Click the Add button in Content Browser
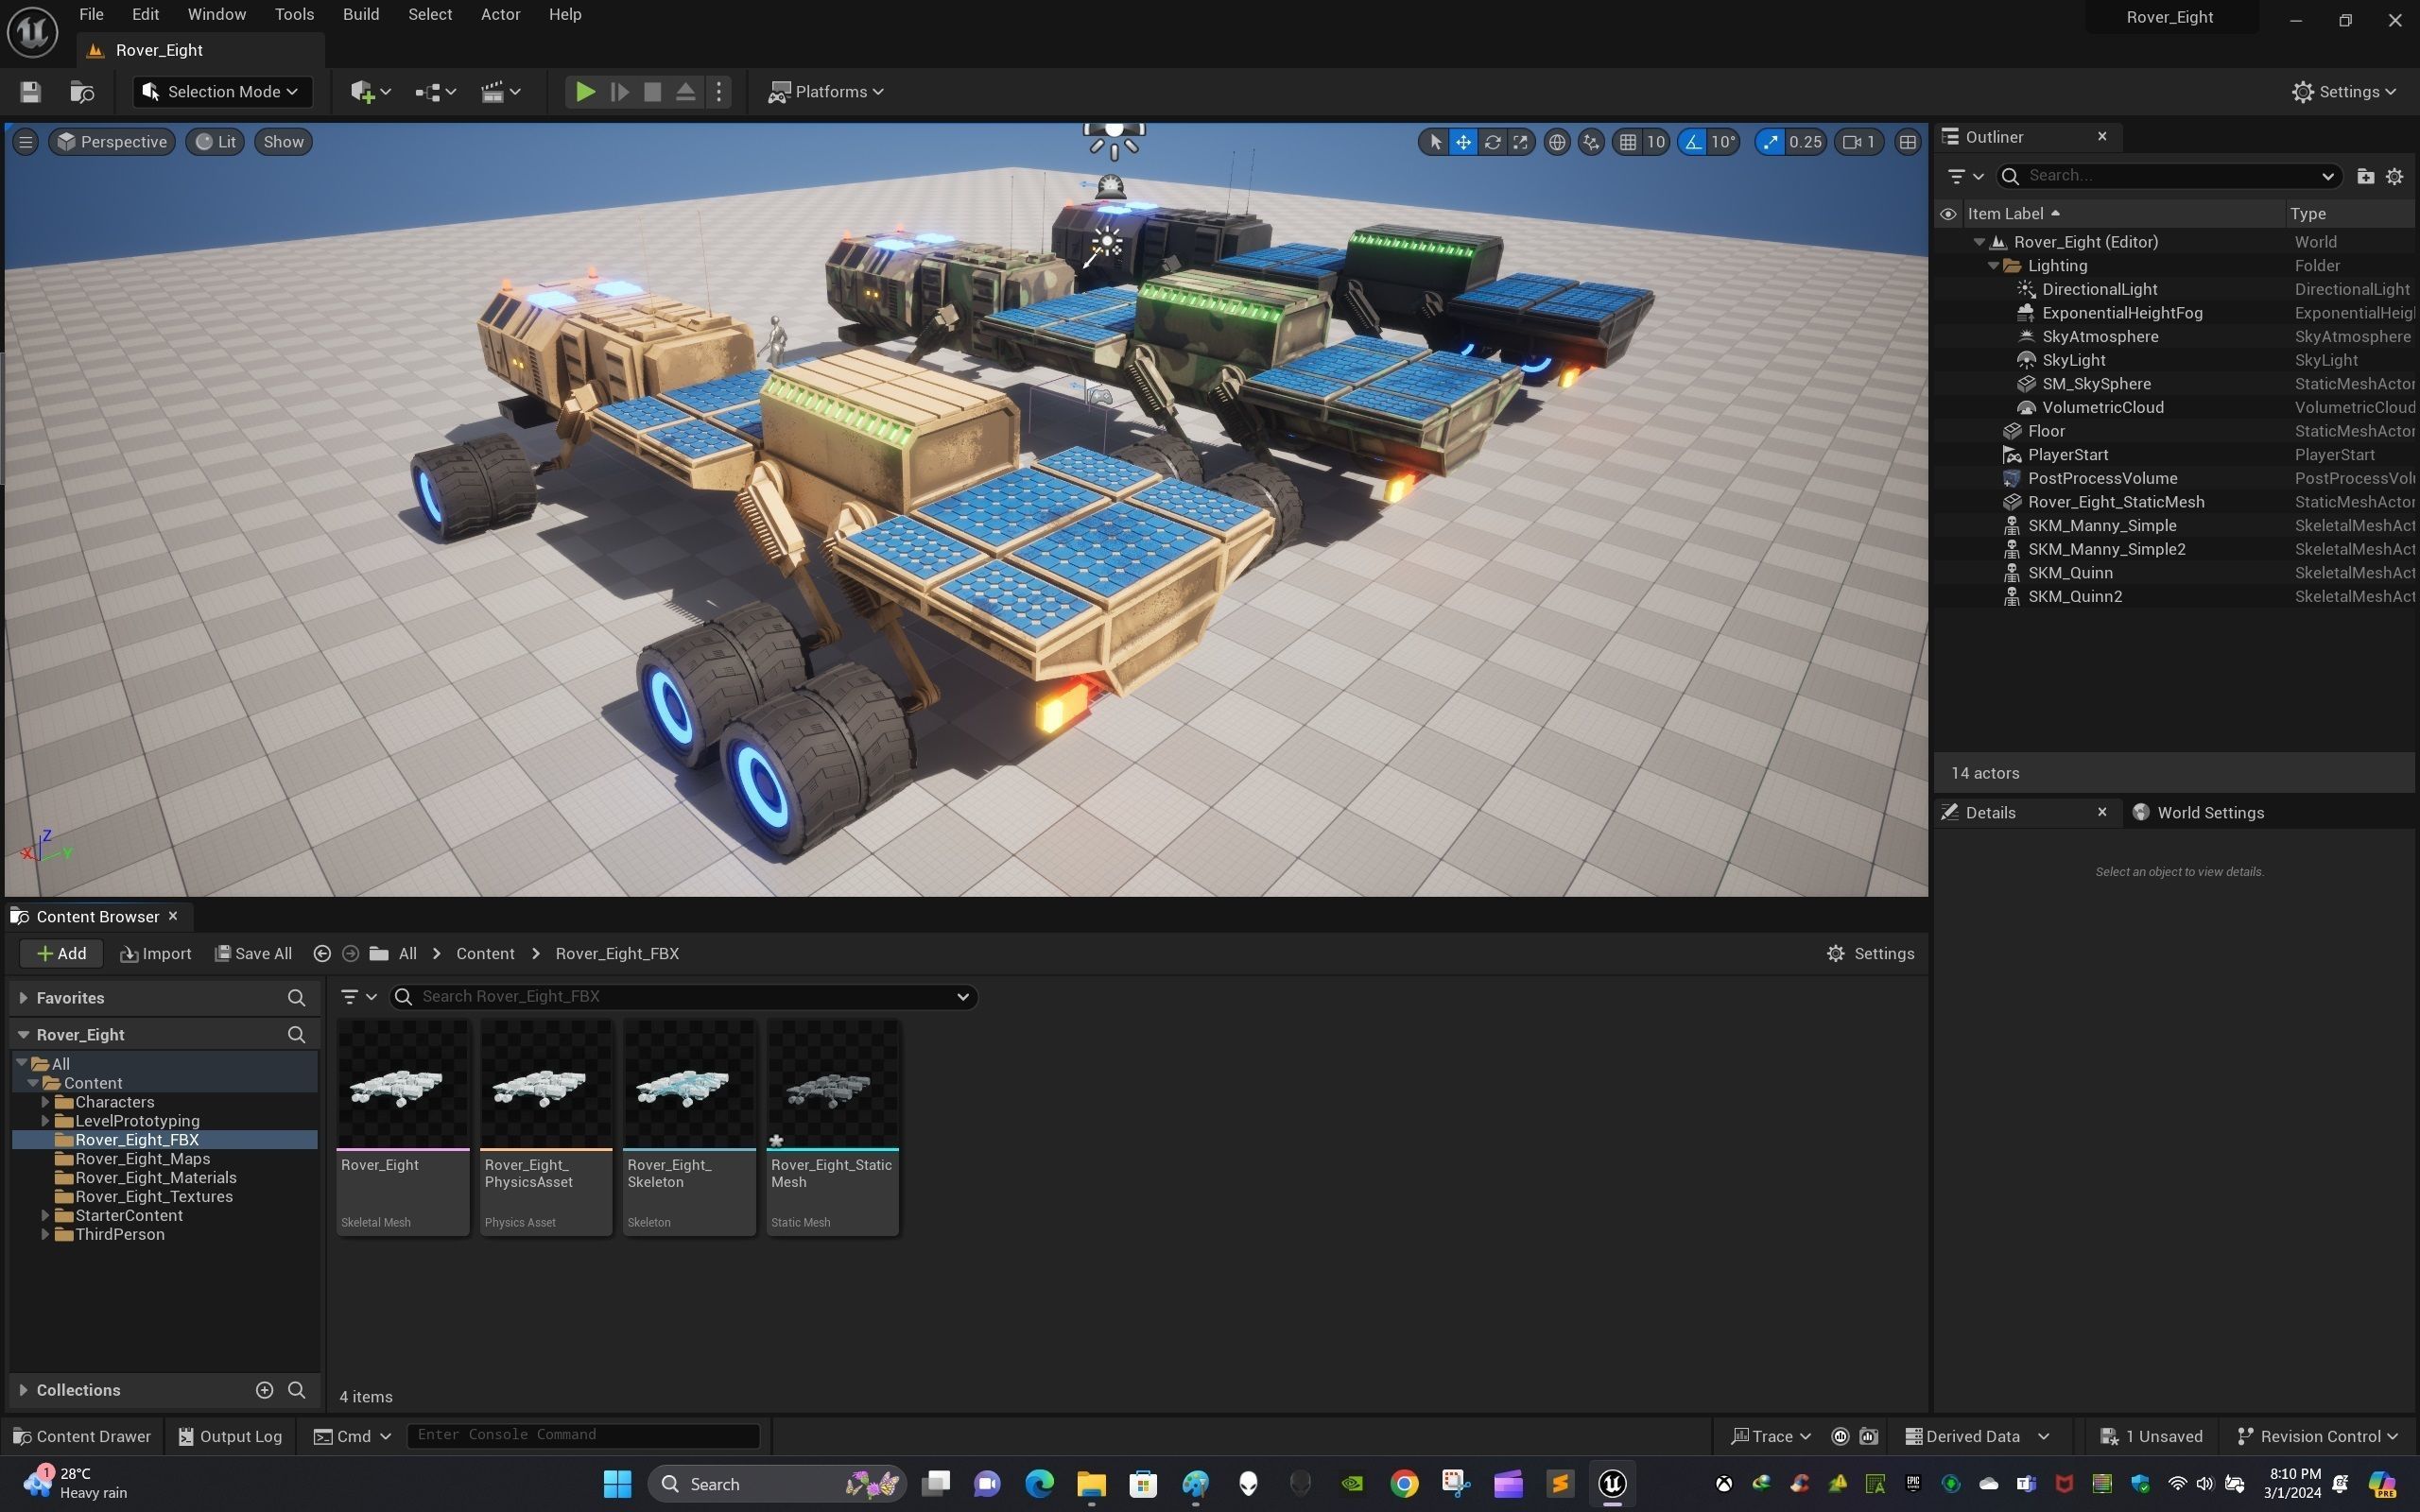 (61, 954)
